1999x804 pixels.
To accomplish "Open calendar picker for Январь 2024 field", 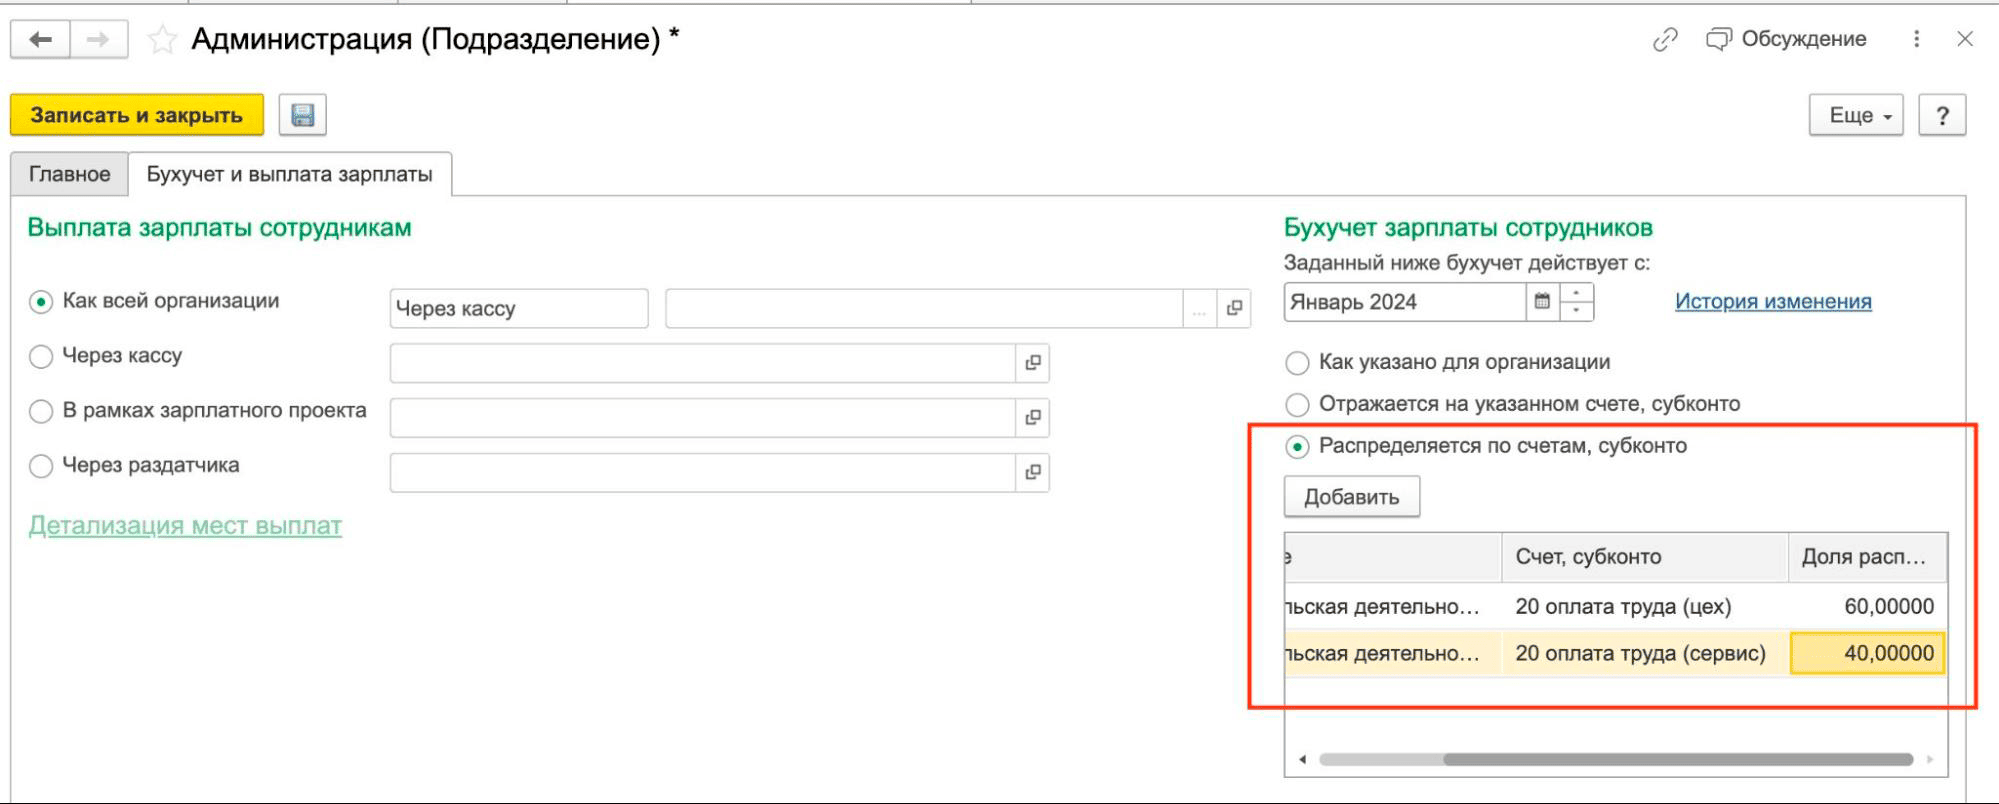I will (x=1542, y=301).
